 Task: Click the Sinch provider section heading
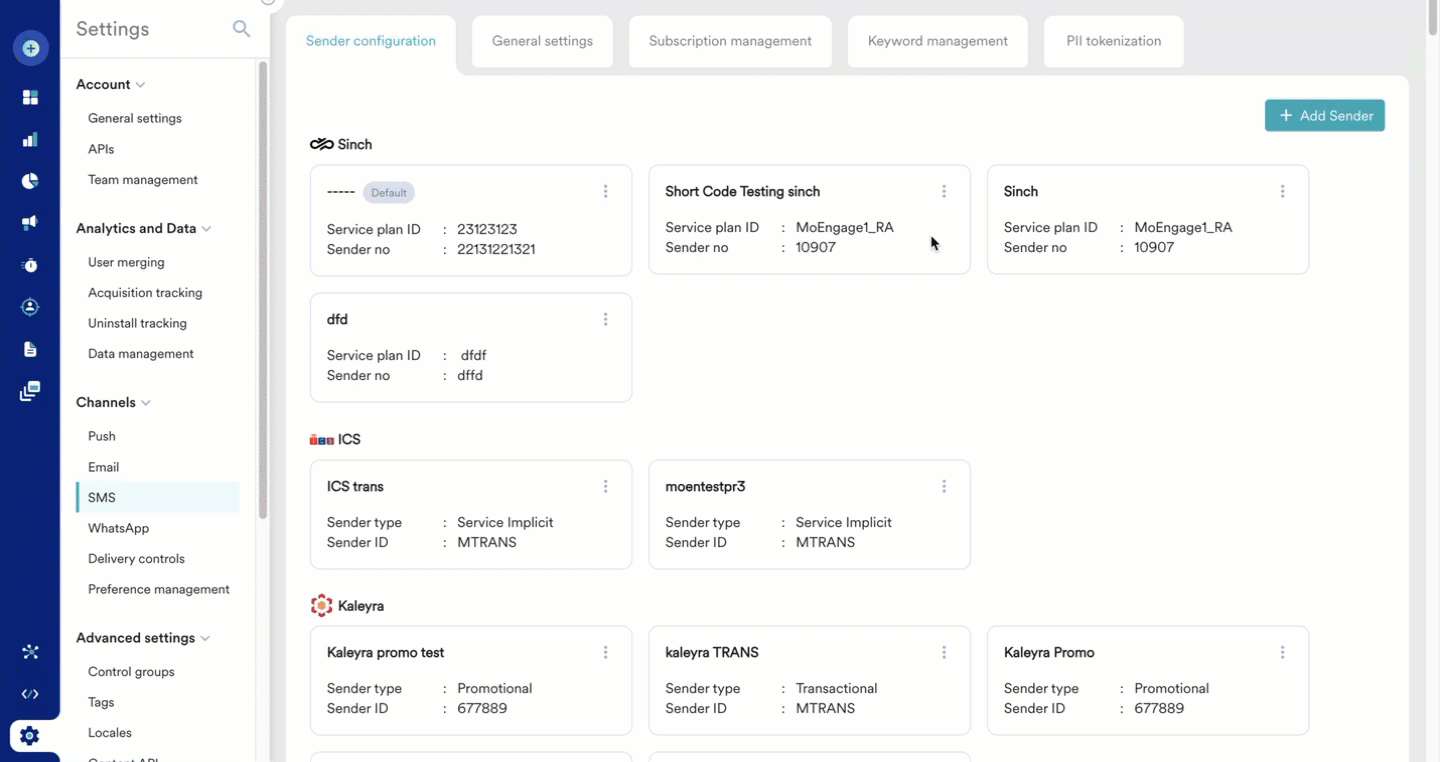click(341, 144)
